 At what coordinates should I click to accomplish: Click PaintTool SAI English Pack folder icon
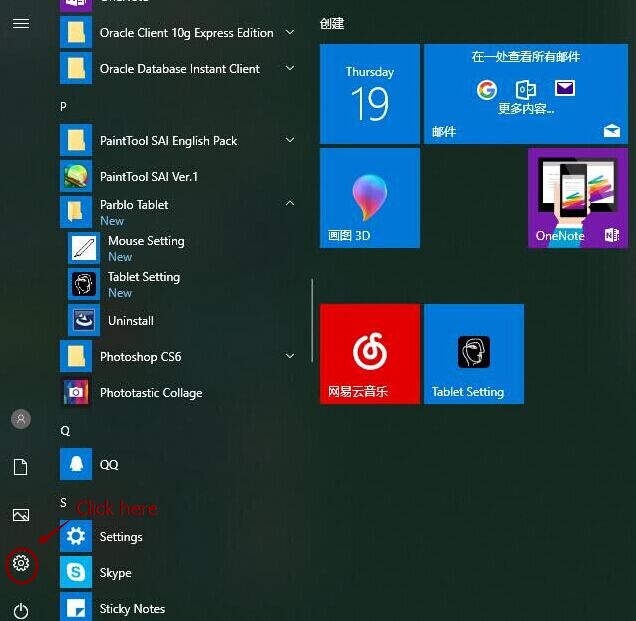(x=76, y=140)
